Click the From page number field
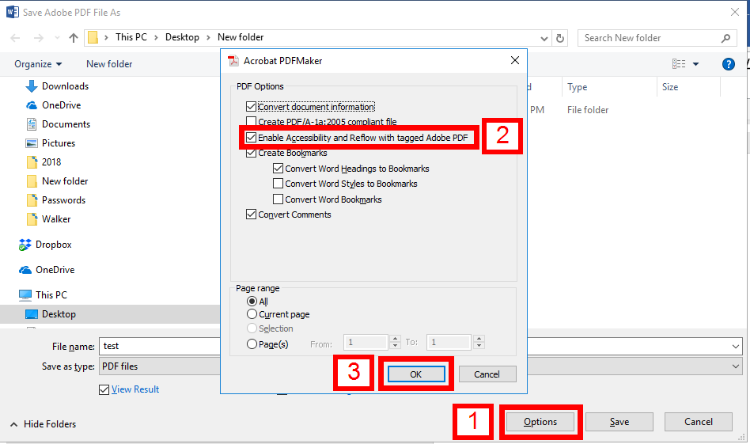 coord(365,342)
